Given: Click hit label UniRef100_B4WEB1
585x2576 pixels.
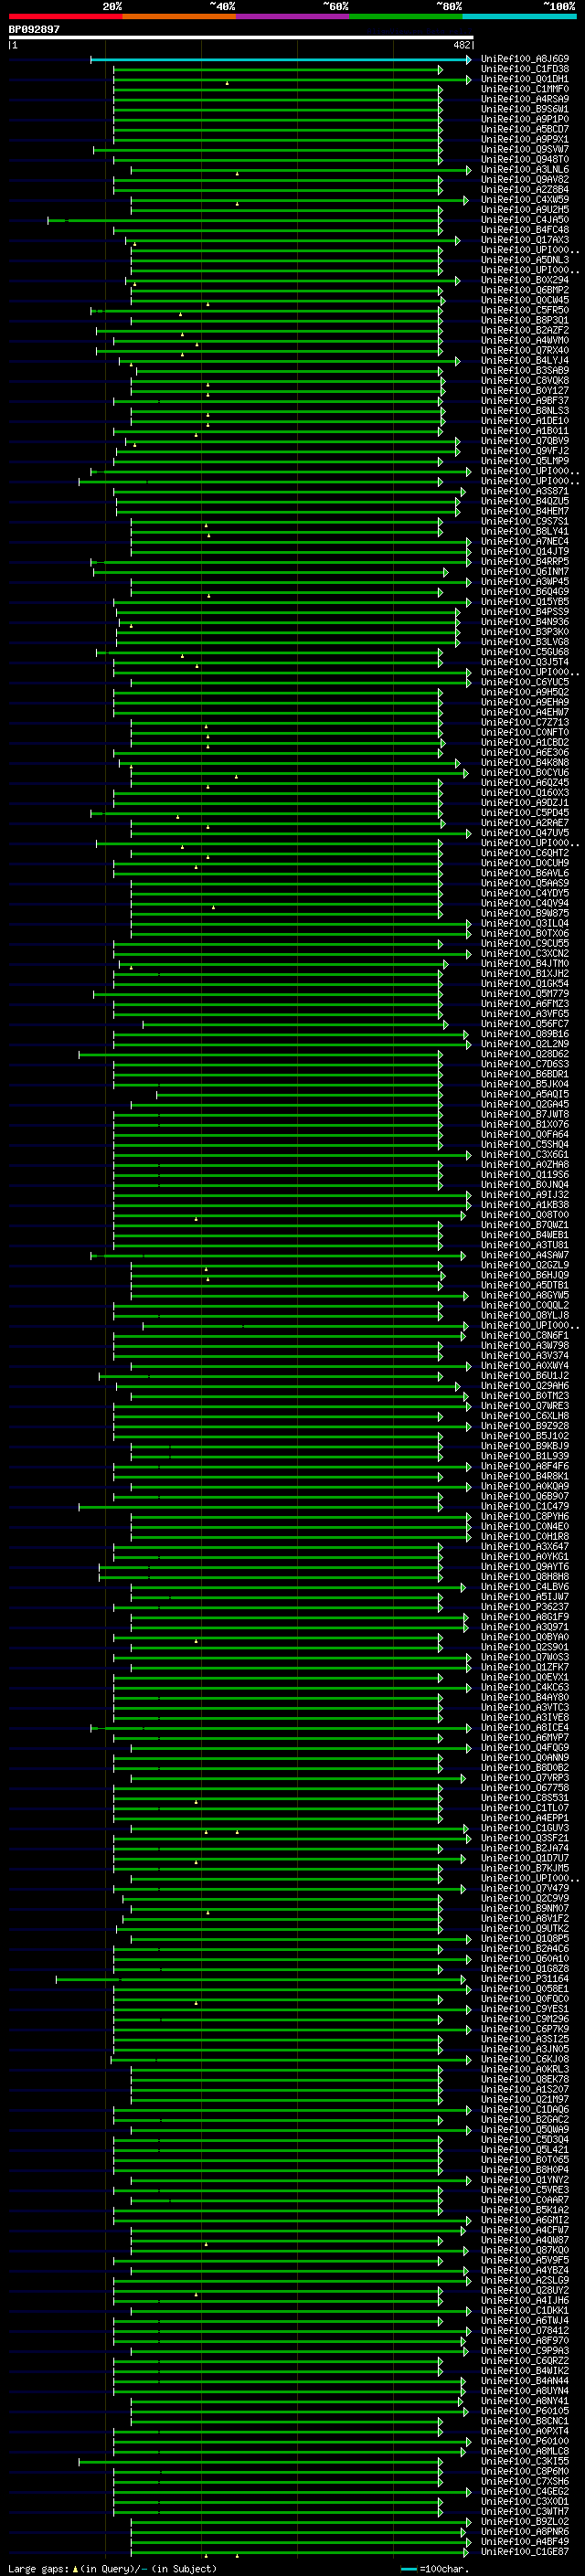Looking at the screenshot, I should [525, 1235].
